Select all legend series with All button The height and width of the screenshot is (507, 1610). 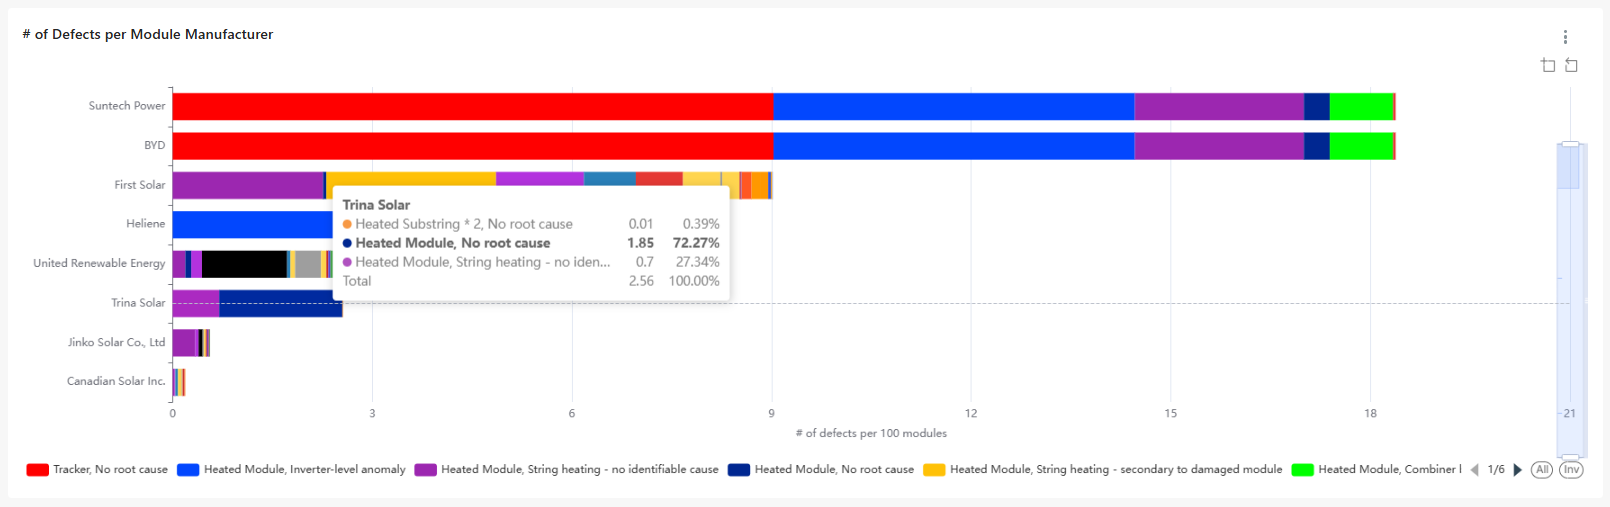pos(1542,470)
